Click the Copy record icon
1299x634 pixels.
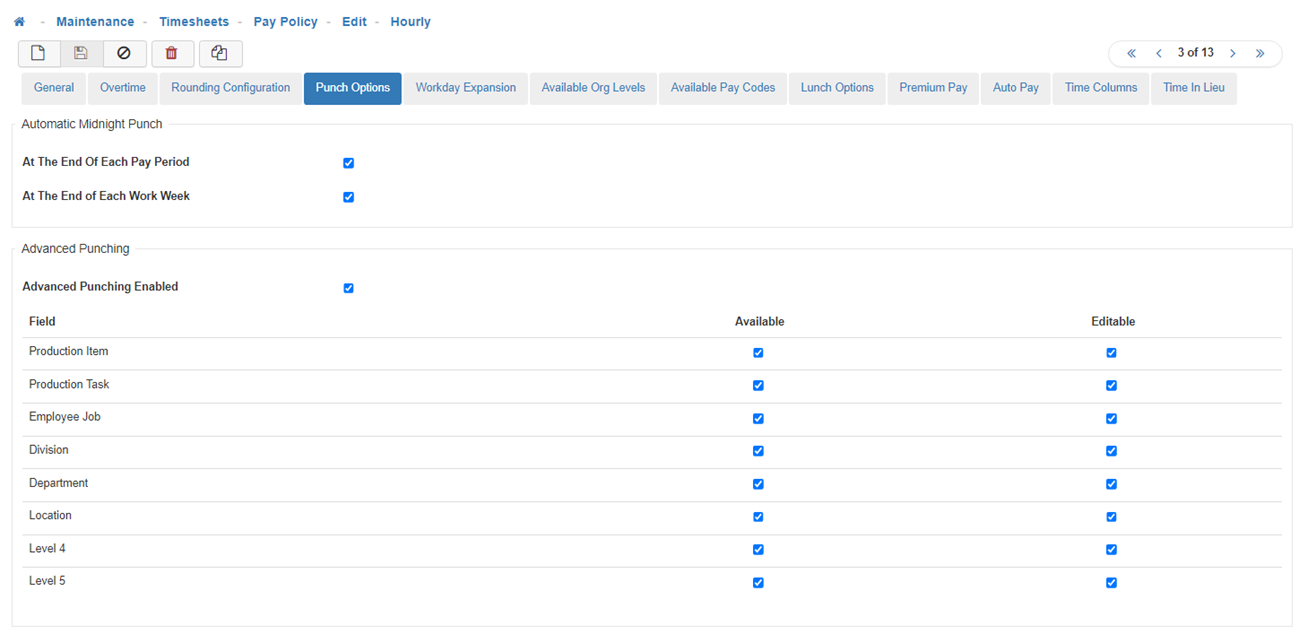coord(220,54)
